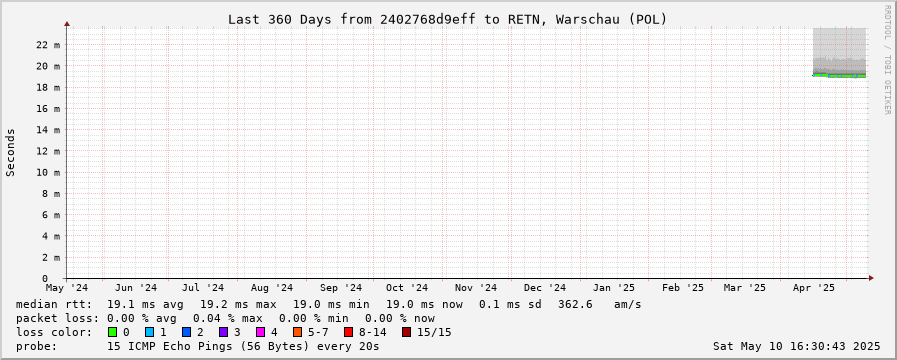
Task: Click the light blue loss color 1 swatch
Action: (x=149, y=332)
